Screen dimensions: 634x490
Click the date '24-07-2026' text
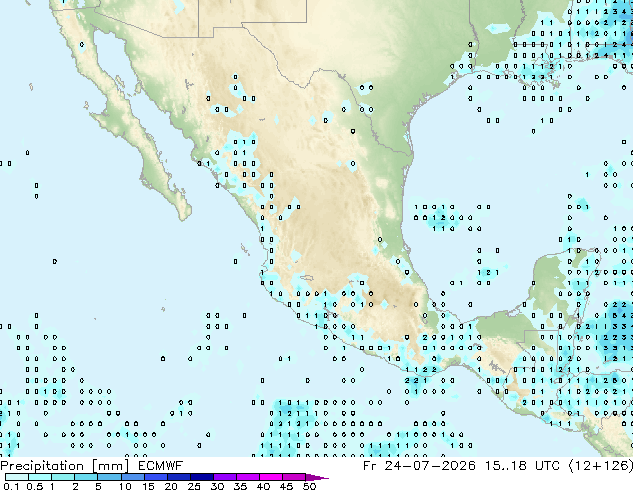(430, 466)
